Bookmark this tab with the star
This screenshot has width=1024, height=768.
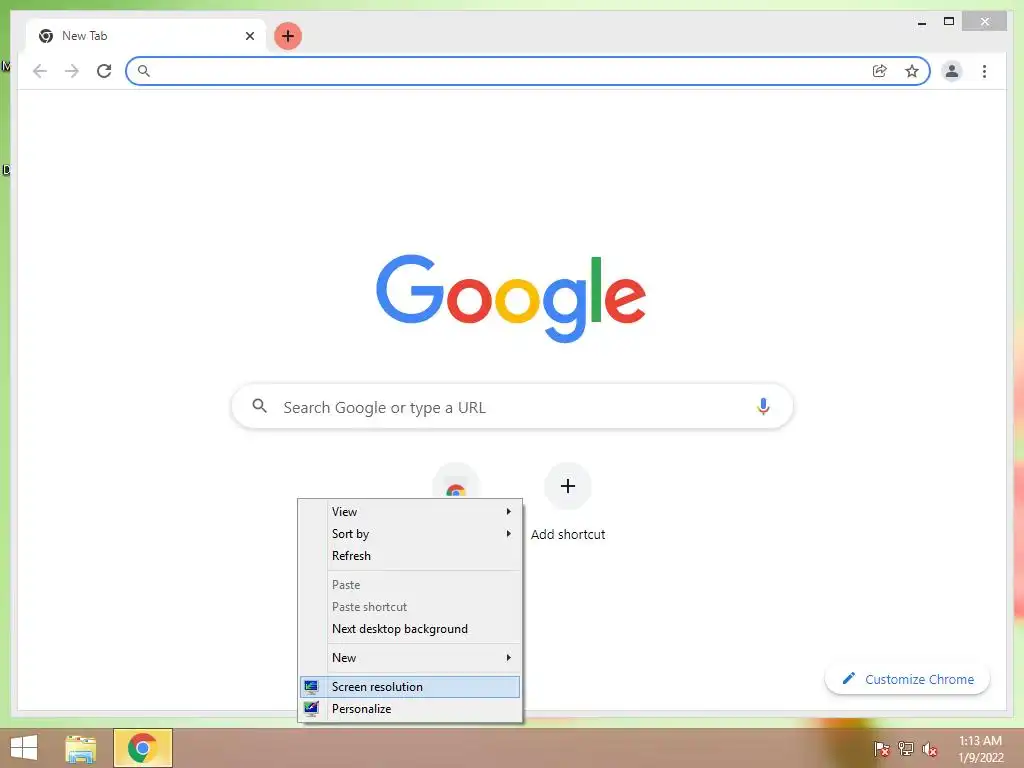pyautogui.click(x=912, y=71)
